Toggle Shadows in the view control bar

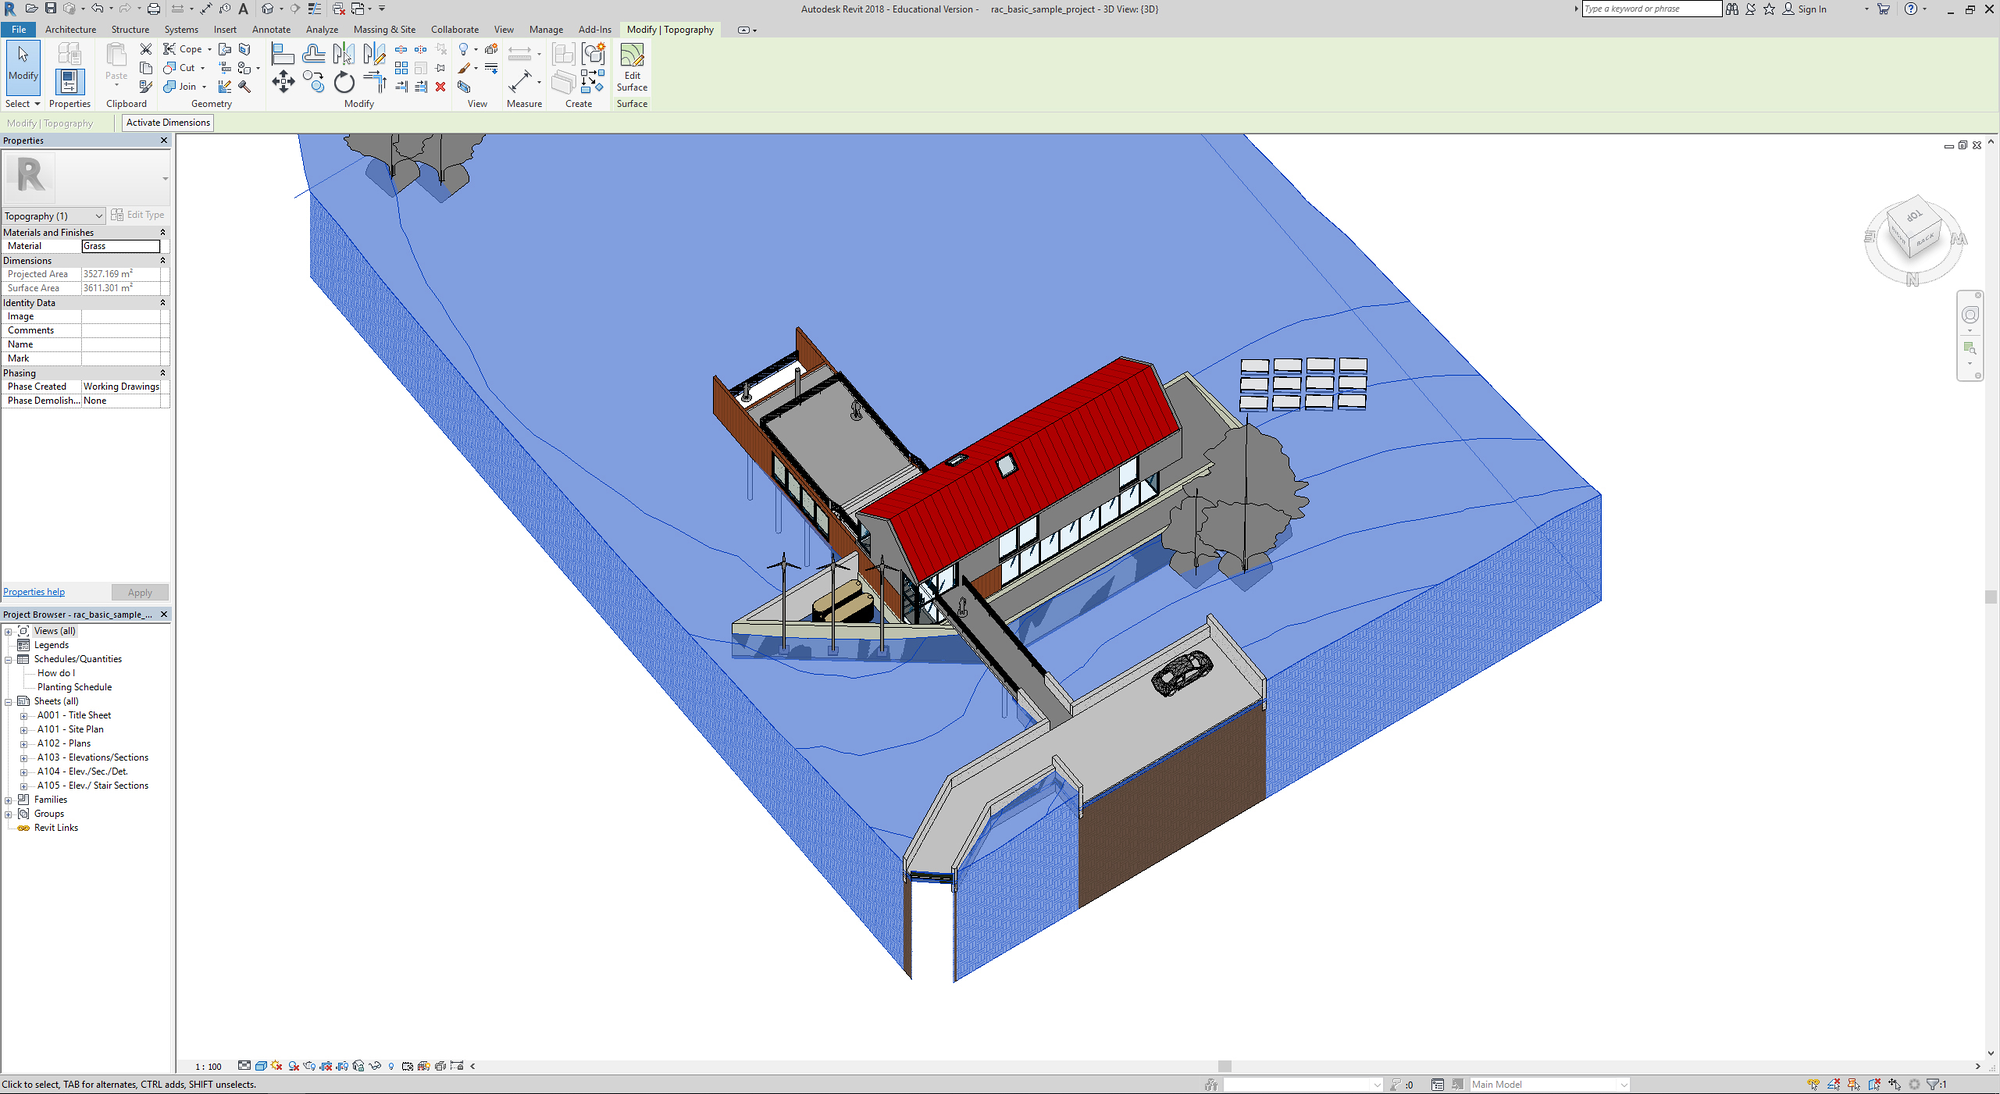(294, 1066)
